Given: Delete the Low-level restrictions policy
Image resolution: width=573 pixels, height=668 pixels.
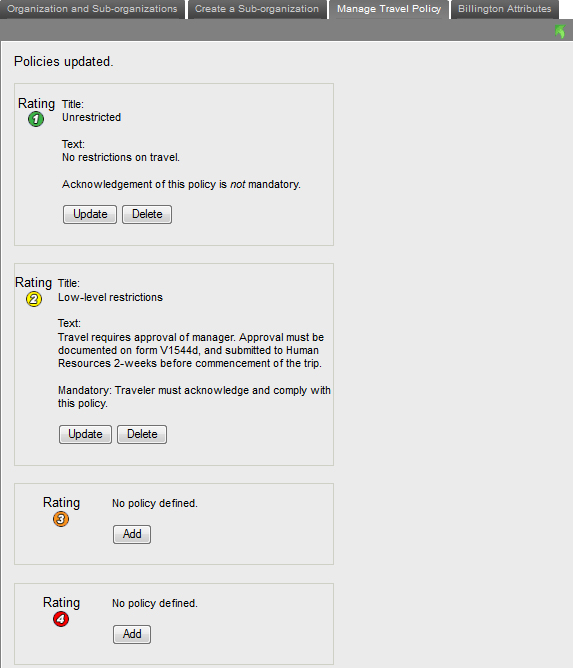Looking at the screenshot, I should click(x=142, y=434).
